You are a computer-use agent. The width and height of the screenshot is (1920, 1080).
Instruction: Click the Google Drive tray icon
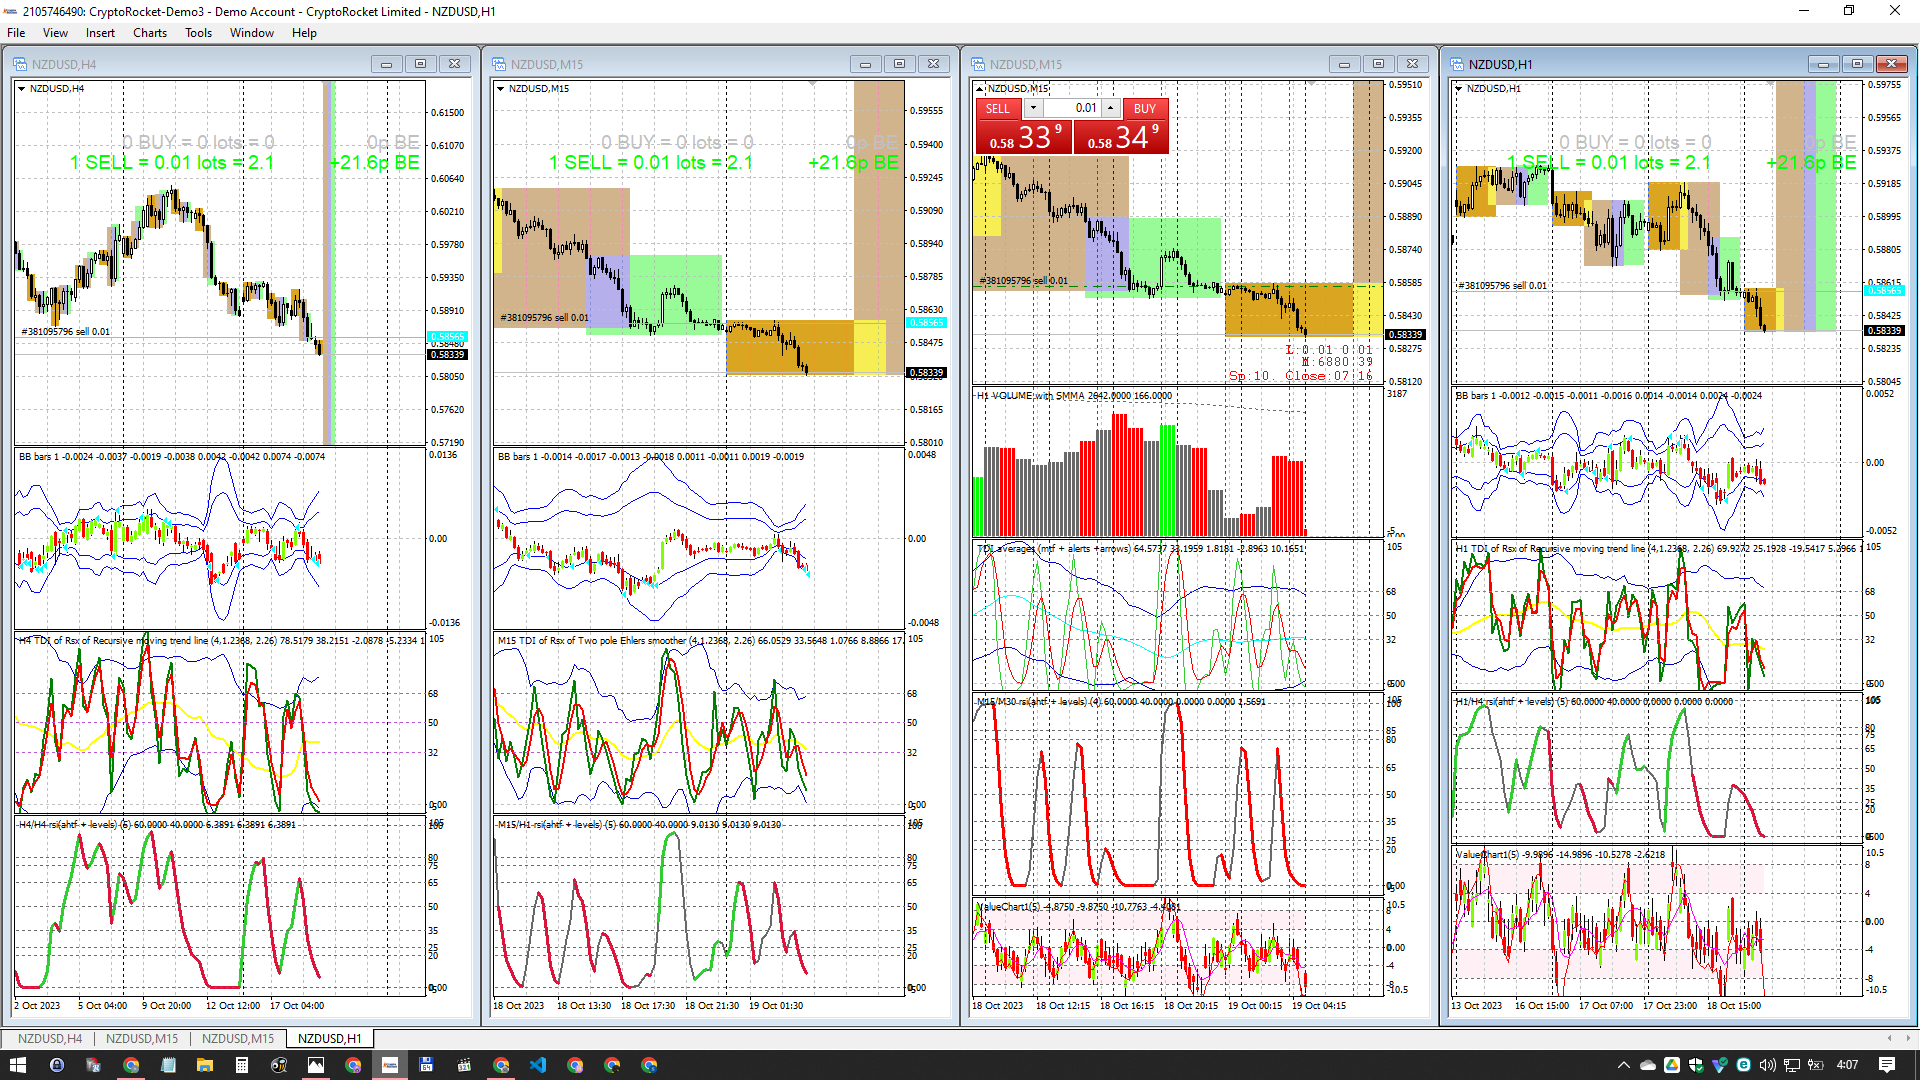[x=1672, y=1065]
